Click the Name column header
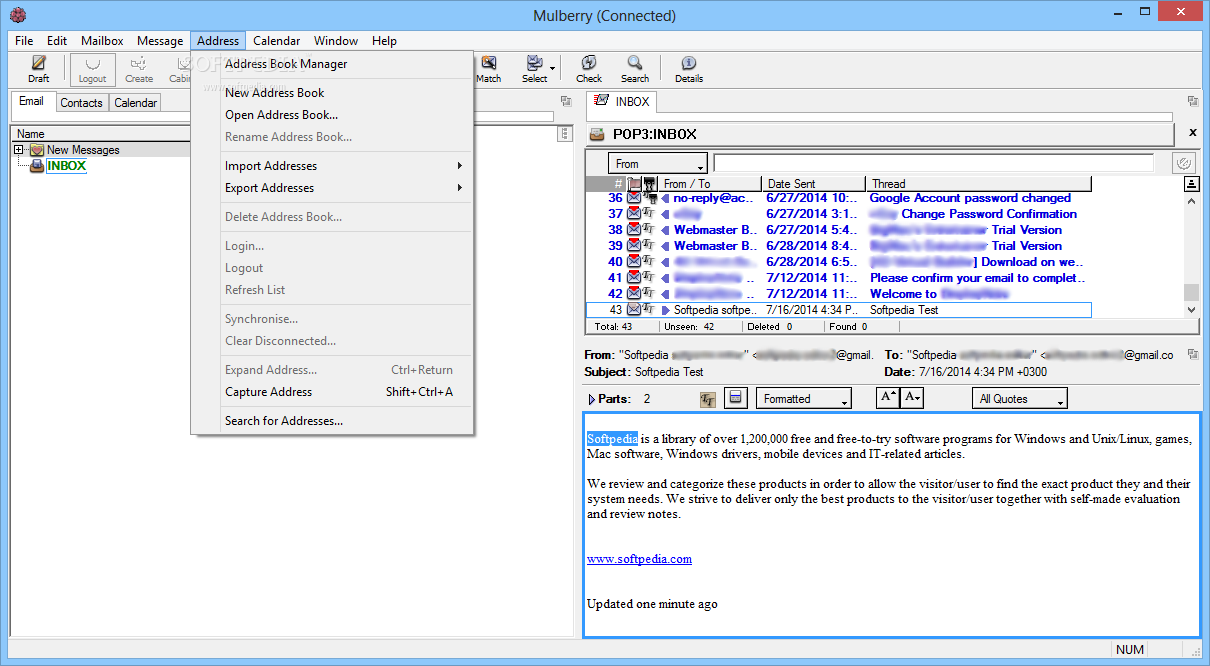This screenshot has width=1210, height=666. click(100, 133)
